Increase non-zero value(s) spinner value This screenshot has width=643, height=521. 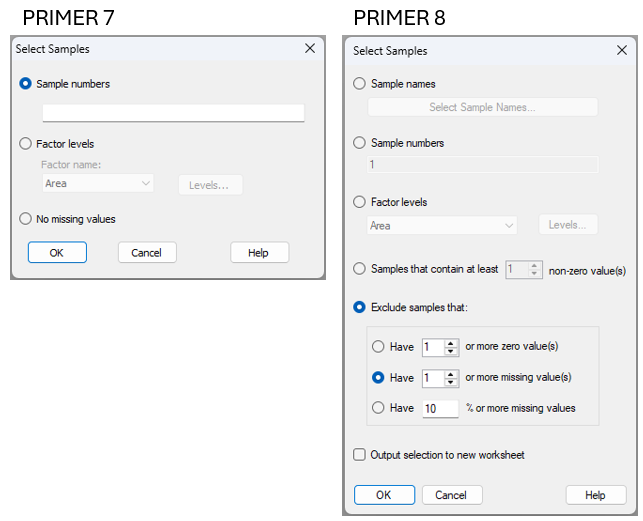[x=535, y=265]
